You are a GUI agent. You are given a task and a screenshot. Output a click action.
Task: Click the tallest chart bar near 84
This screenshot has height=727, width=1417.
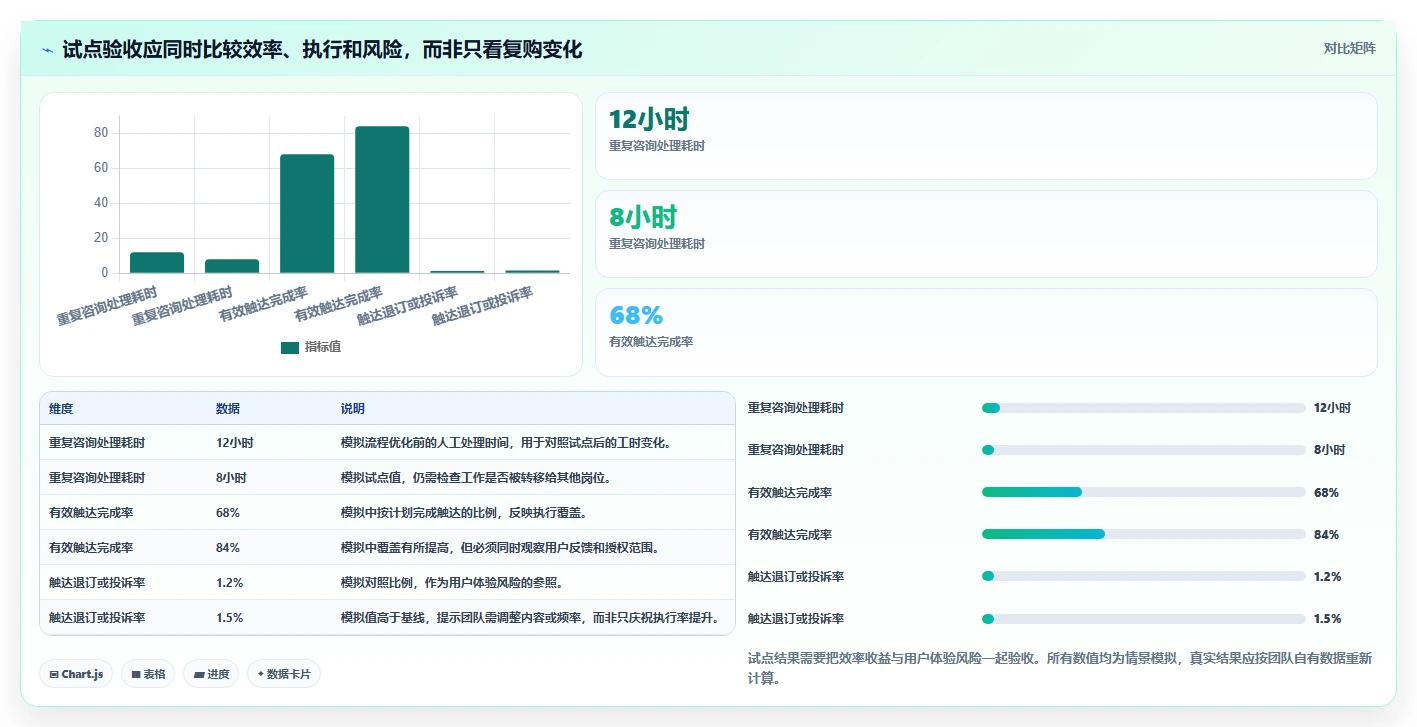click(382, 199)
